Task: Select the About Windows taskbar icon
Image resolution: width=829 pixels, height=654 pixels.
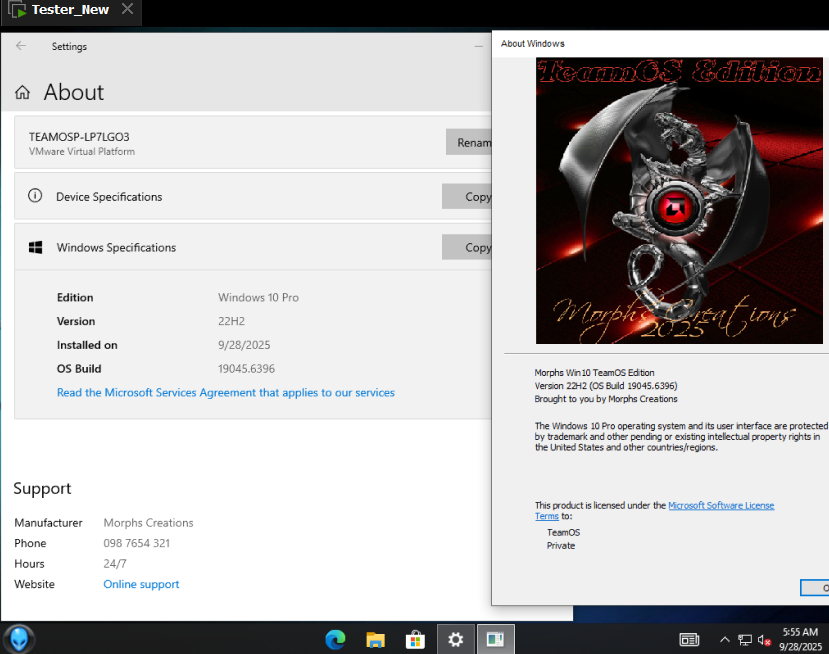Action: [495, 639]
